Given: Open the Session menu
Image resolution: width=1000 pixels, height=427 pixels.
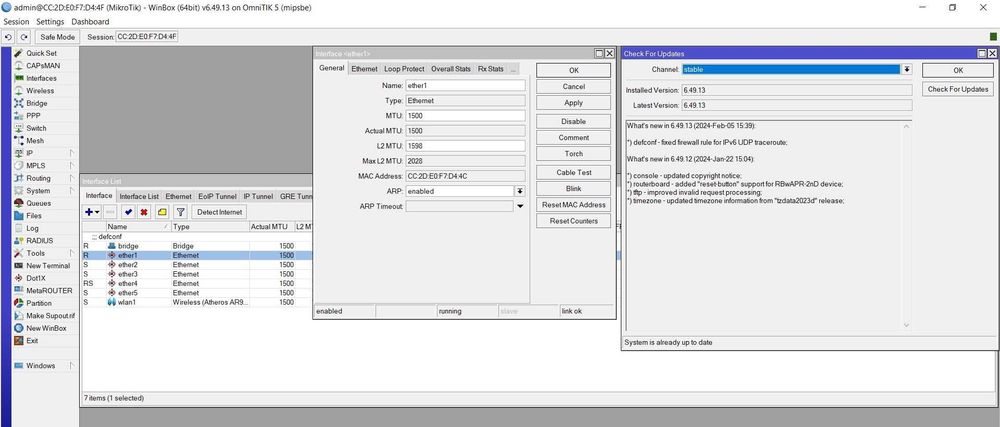Looking at the screenshot, I should point(16,22).
